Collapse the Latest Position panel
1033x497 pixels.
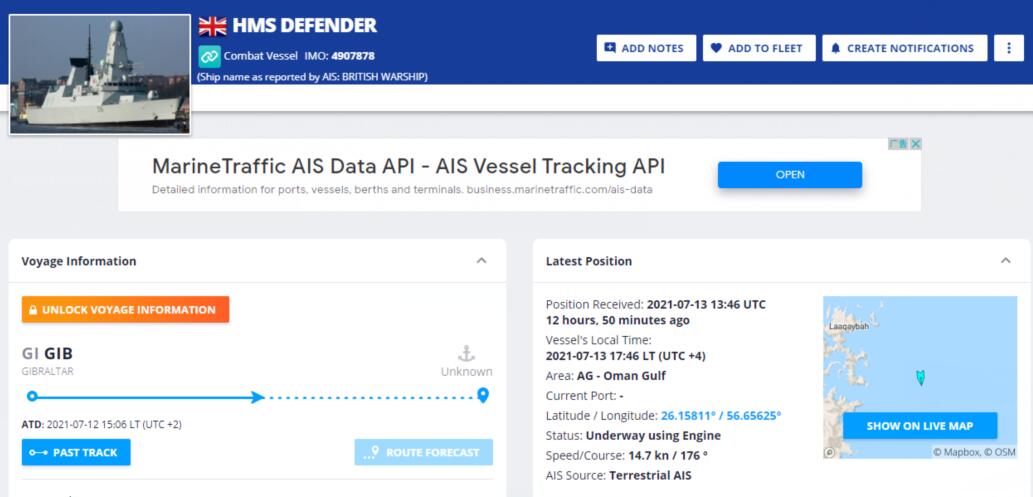tap(1005, 261)
